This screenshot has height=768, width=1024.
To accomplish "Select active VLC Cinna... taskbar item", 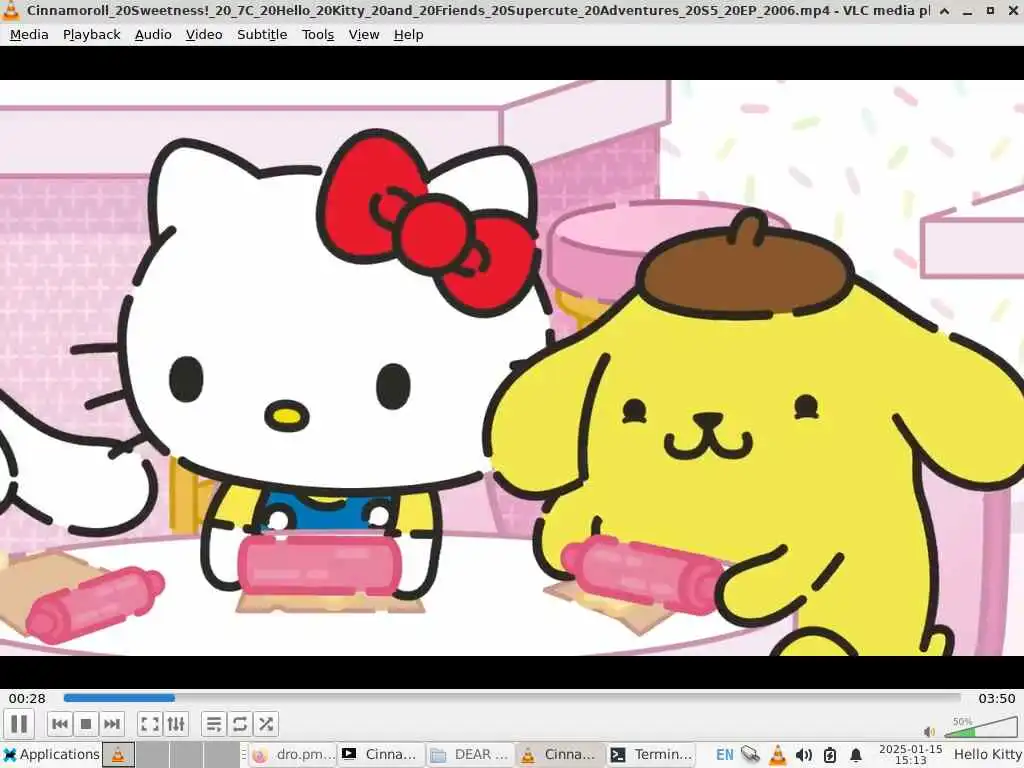I will (559, 755).
